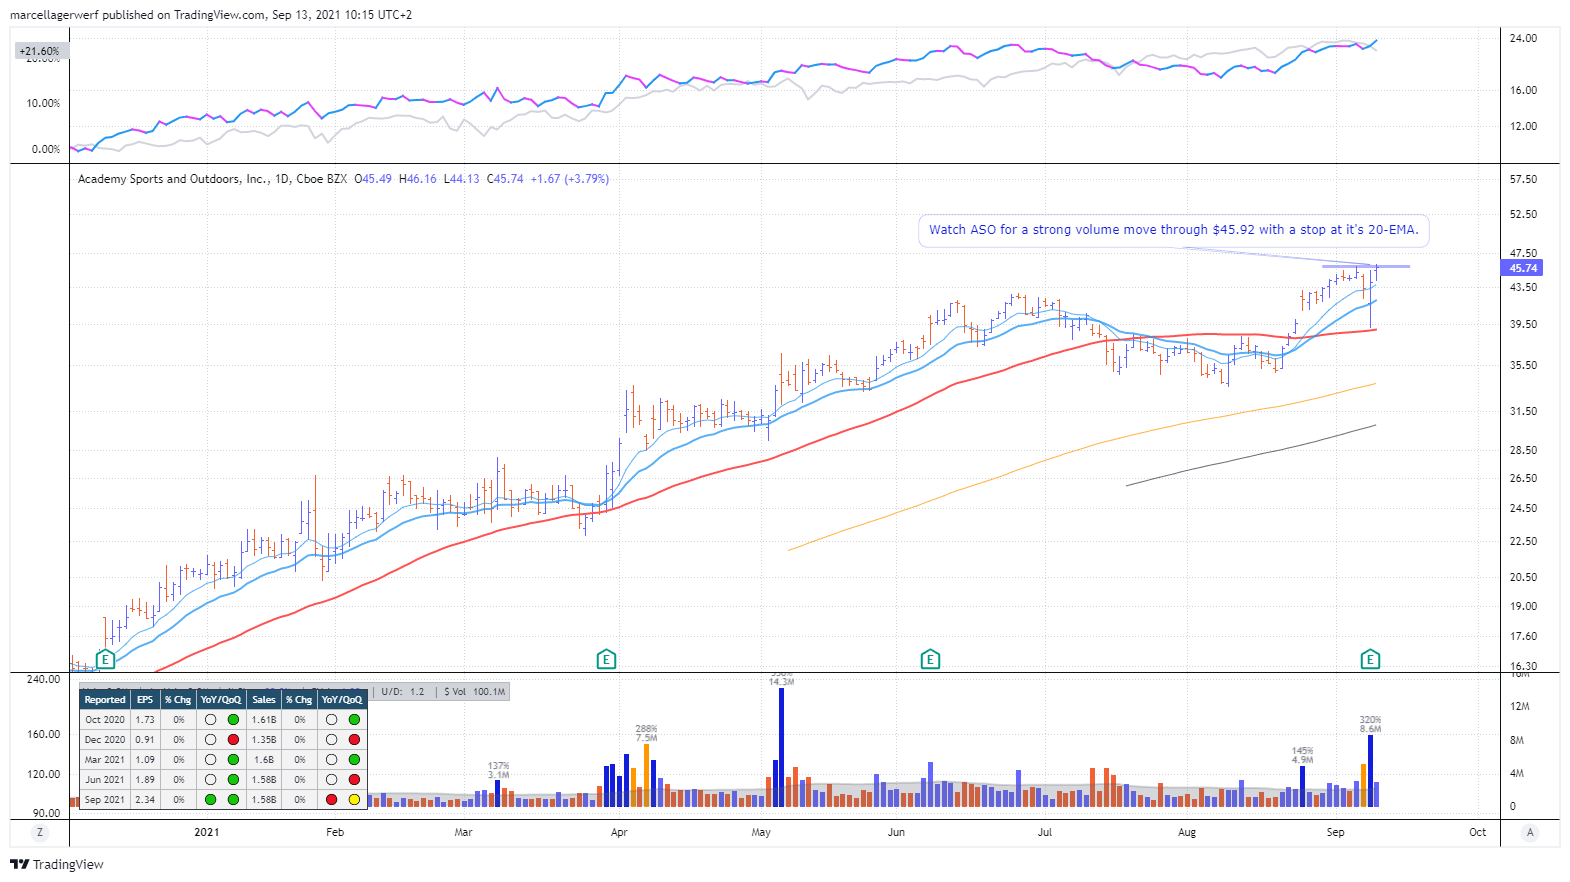Click the U/D: 1.2 ratio readout
Image resolution: width=1570 pixels, height=882 pixels.
(x=403, y=692)
